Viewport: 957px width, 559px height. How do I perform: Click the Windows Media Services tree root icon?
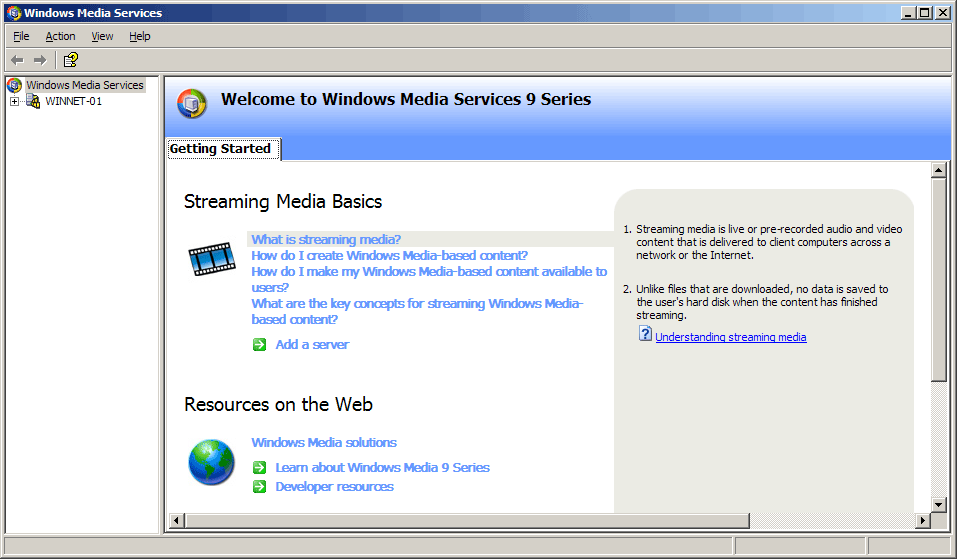pos(14,85)
